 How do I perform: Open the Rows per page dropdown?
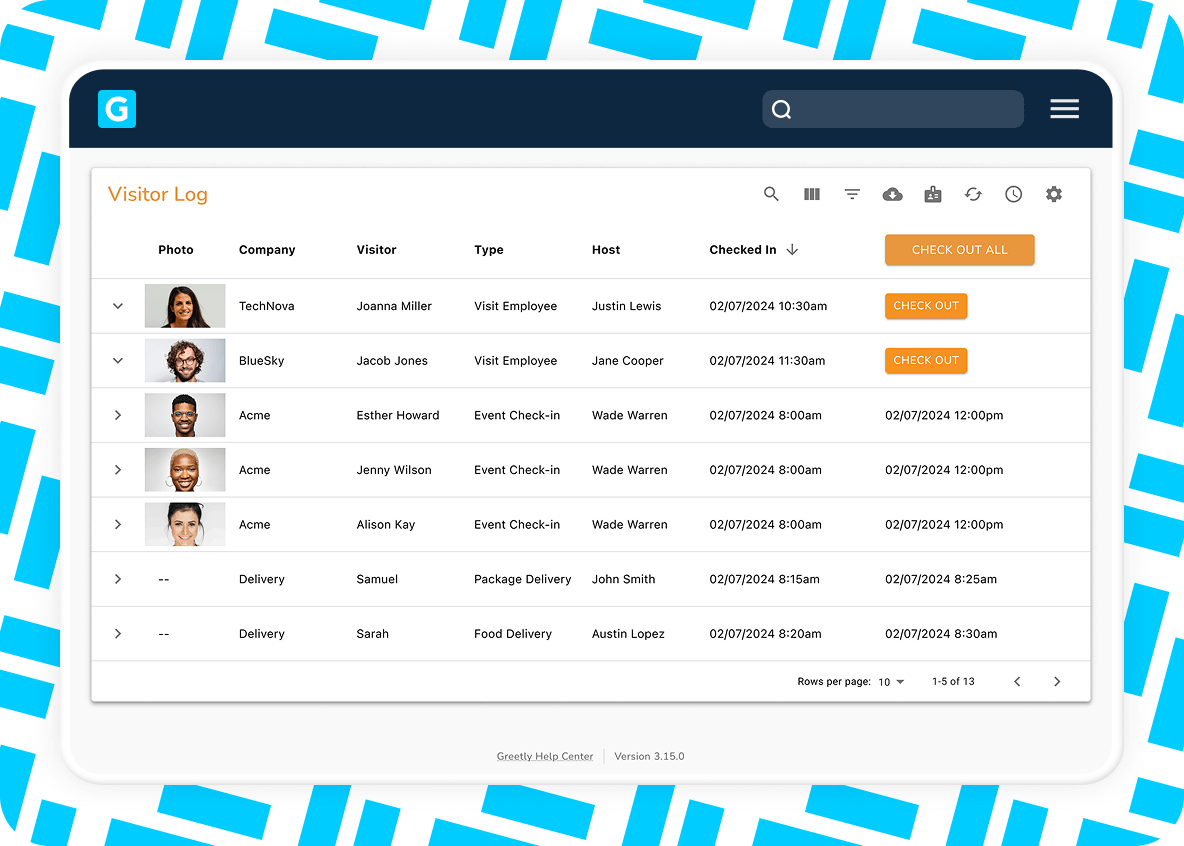click(x=889, y=681)
